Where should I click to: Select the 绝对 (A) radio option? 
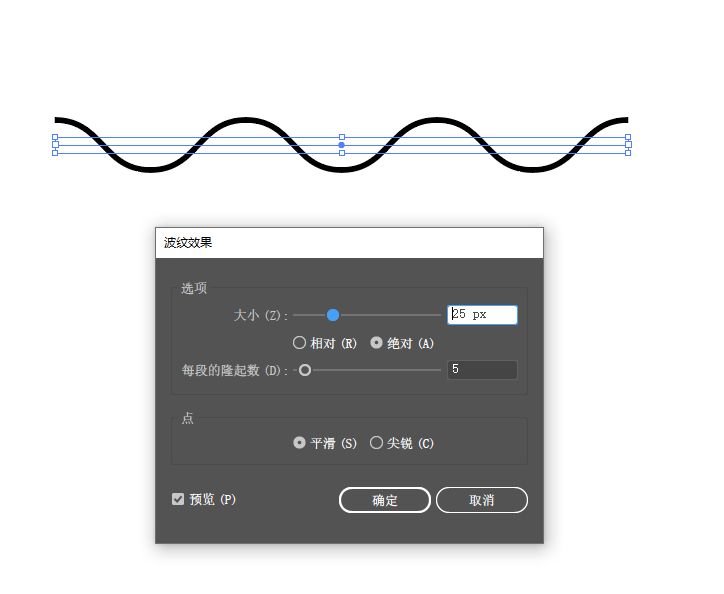(402, 343)
